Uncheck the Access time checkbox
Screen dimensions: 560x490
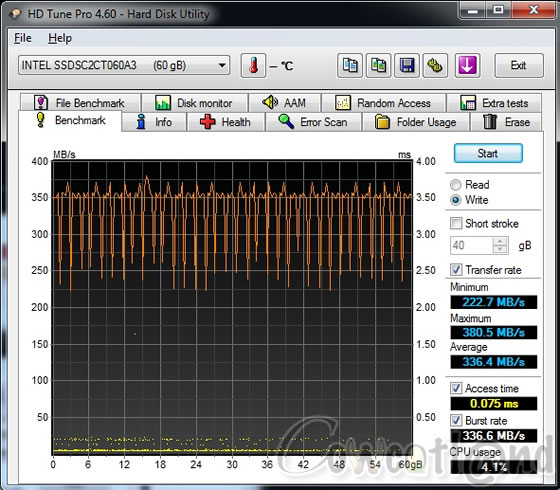(x=456, y=388)
